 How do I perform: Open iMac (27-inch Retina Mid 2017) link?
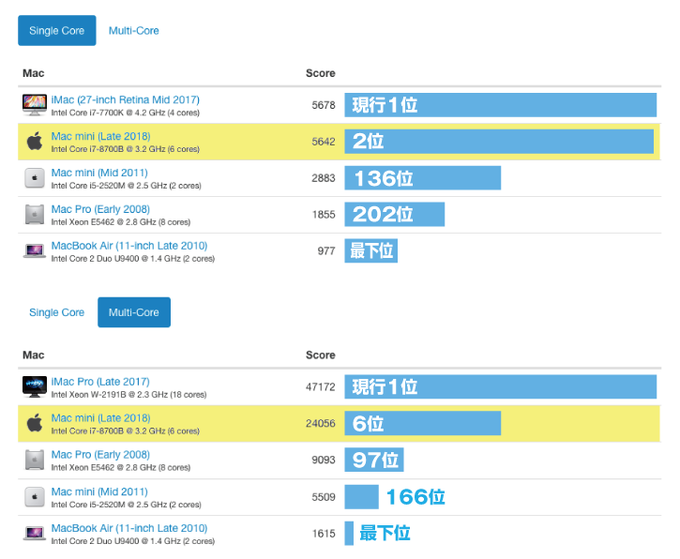tap(125, 100)
